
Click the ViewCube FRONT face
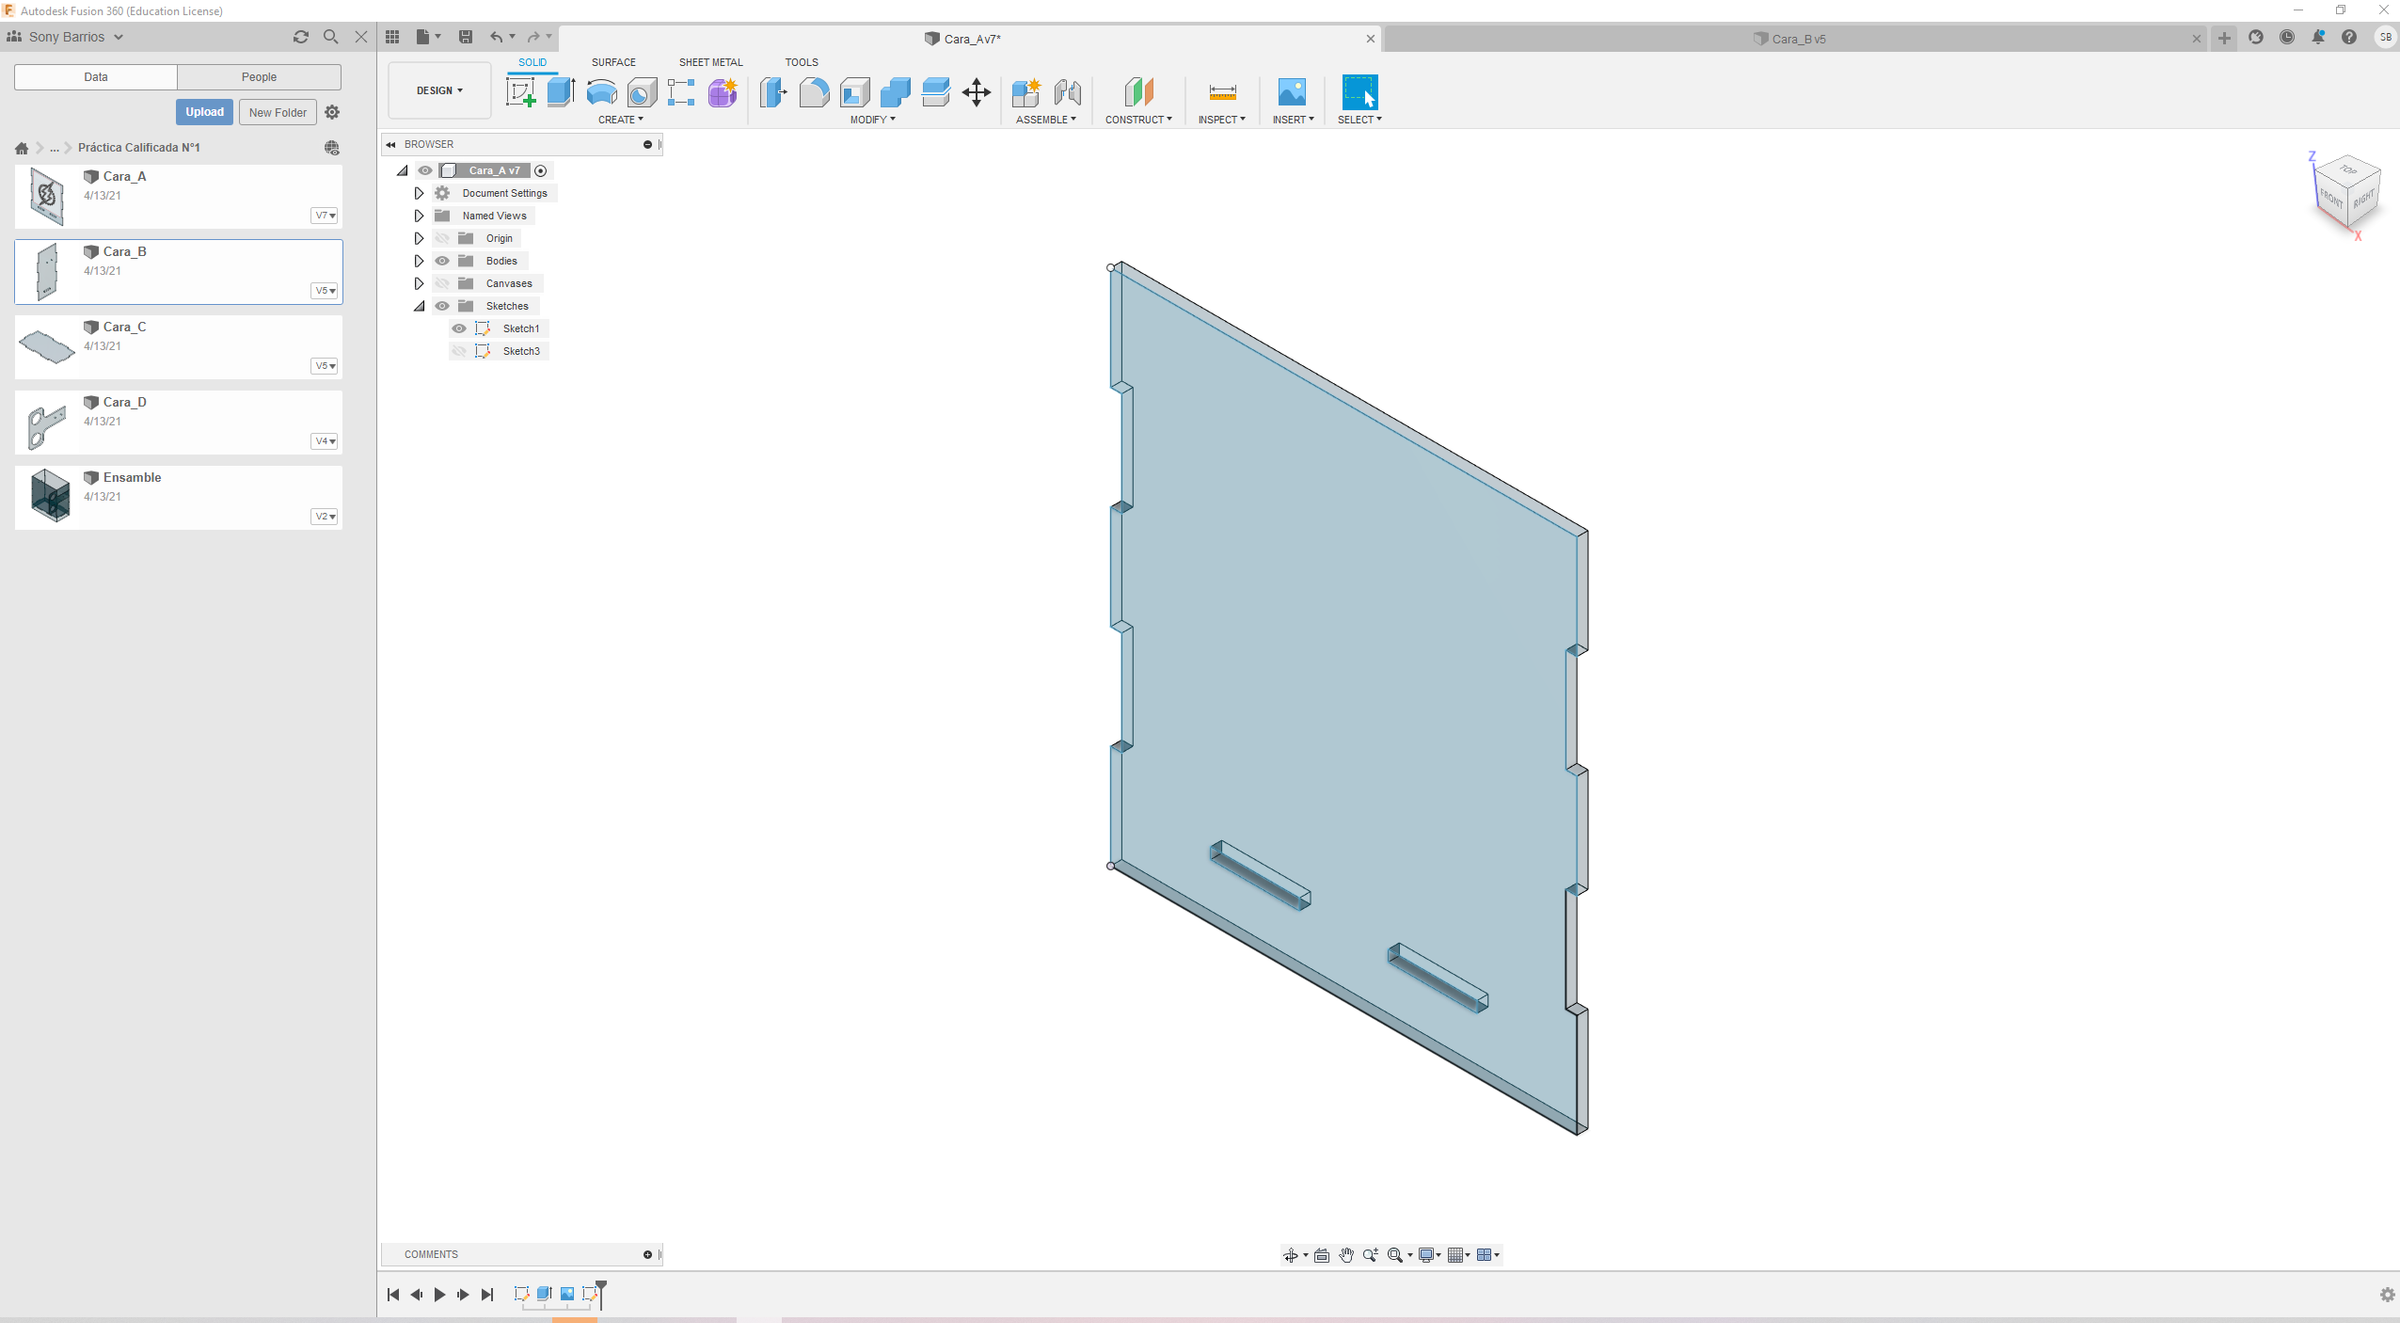tap(2331, 198)
